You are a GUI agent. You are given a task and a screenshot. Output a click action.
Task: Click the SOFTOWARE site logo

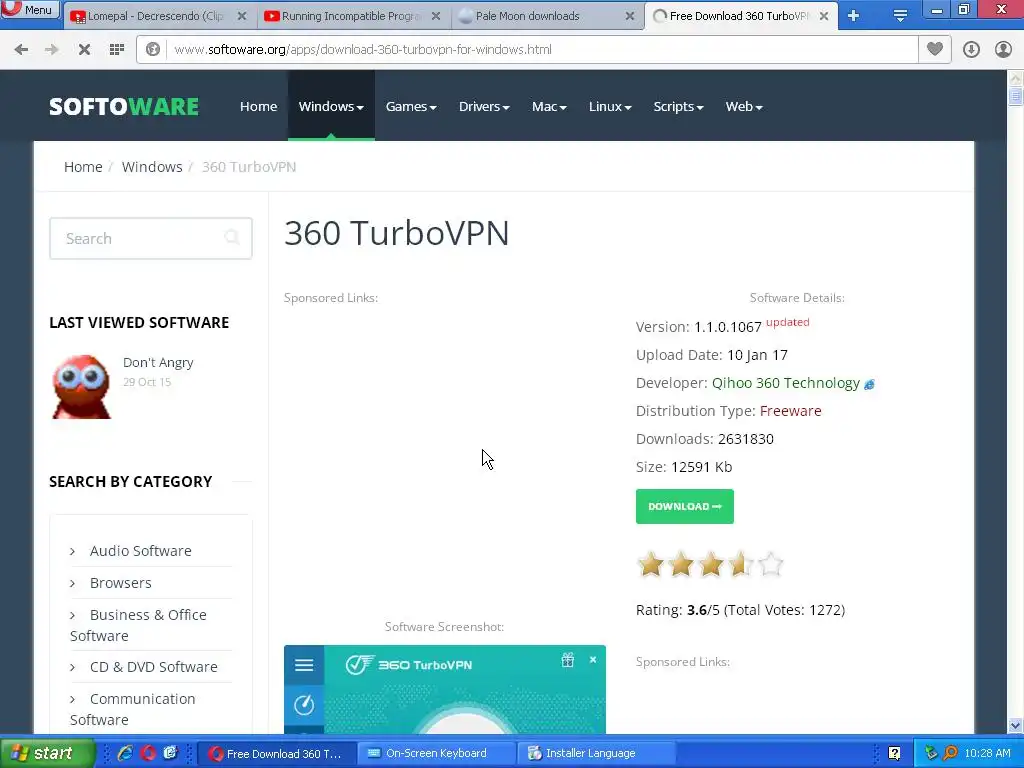click(x=124, y=106)
